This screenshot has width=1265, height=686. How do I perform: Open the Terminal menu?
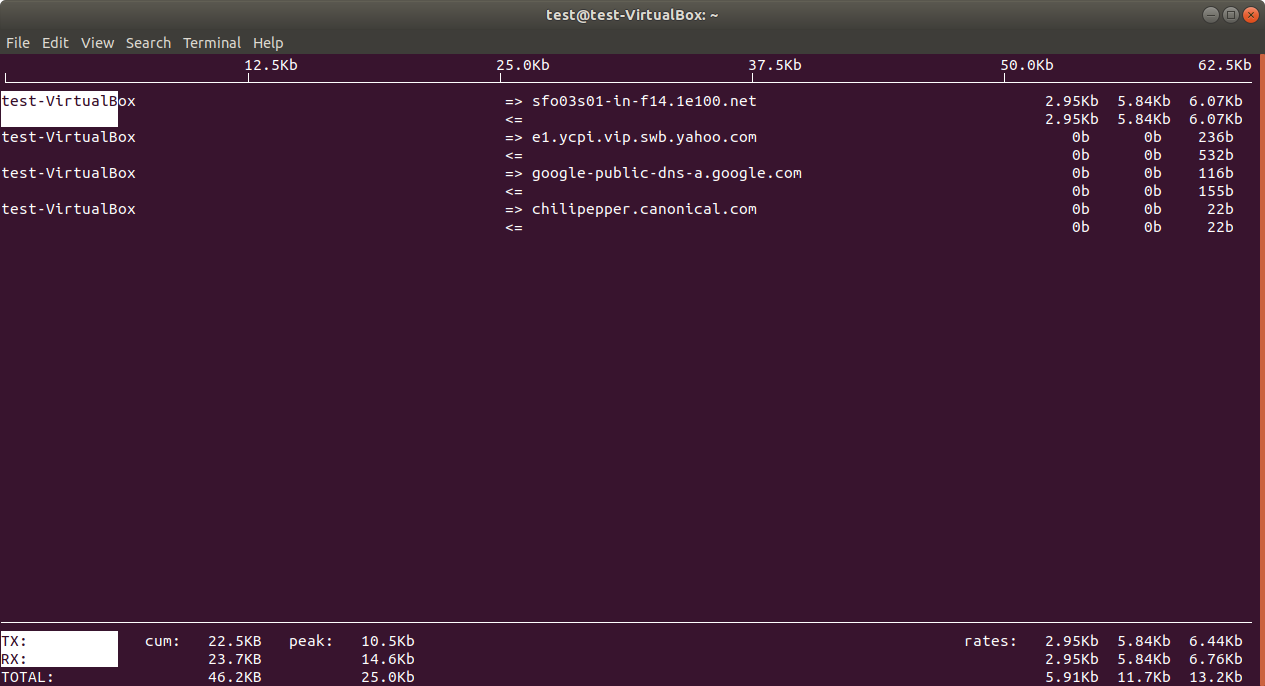pyautogui.click(x=212, y=43)
